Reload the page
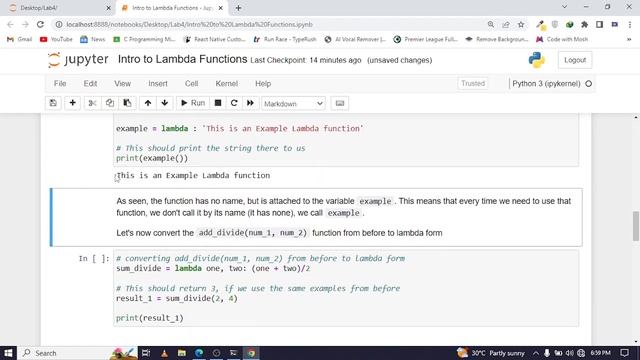 [x=40, y=24]
